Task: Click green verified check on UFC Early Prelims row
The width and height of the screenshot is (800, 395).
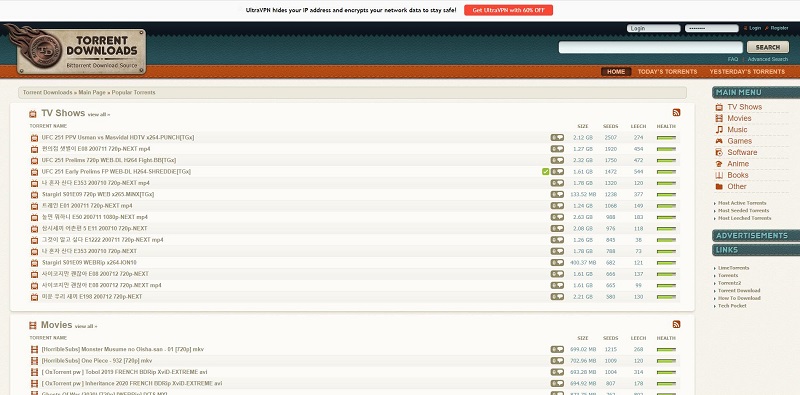Action: pyautogui.click(x=545, y=171)
